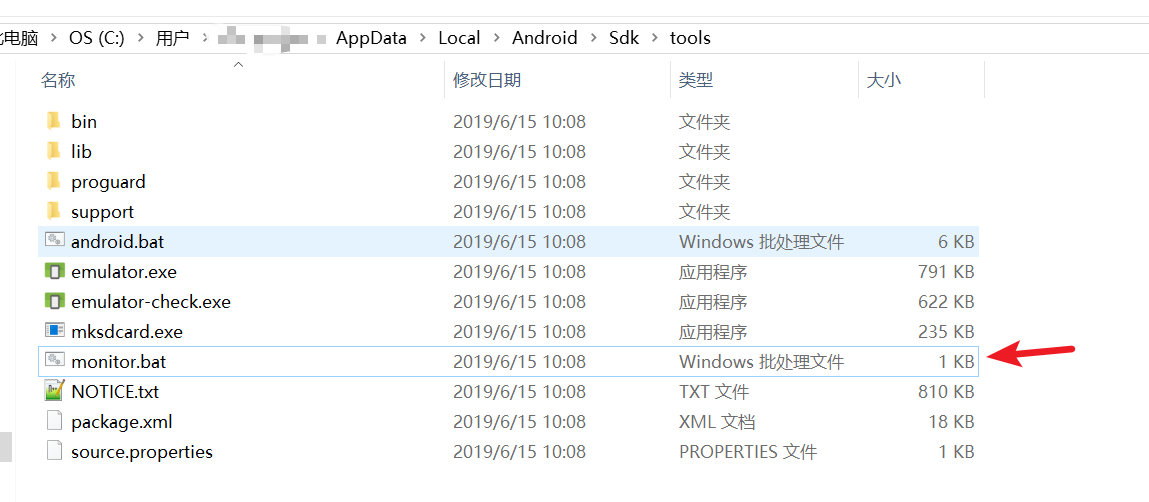Select the emulator-check.exe file name

click(151, 302)
